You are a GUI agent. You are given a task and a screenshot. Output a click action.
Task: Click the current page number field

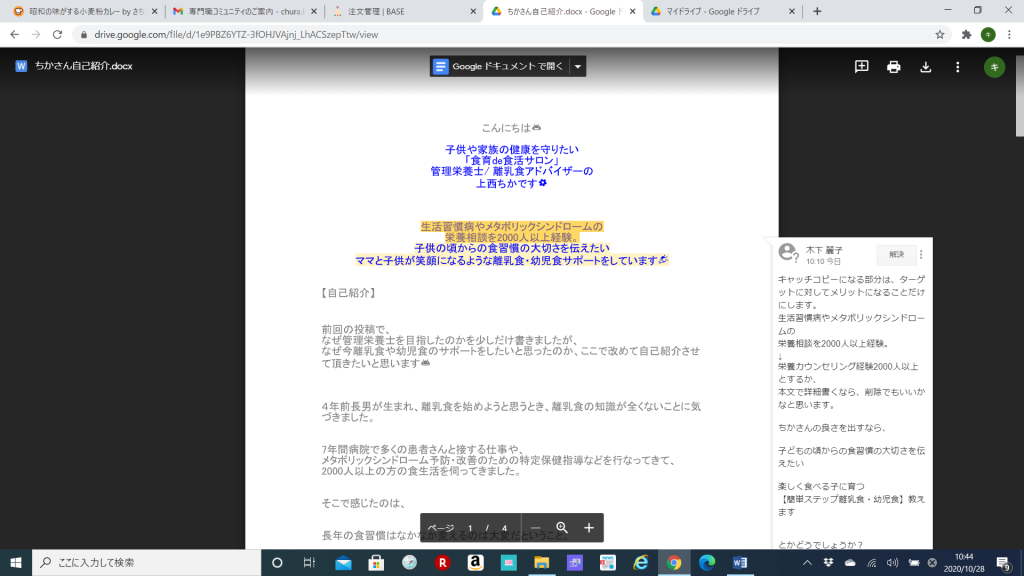(470, 528)
